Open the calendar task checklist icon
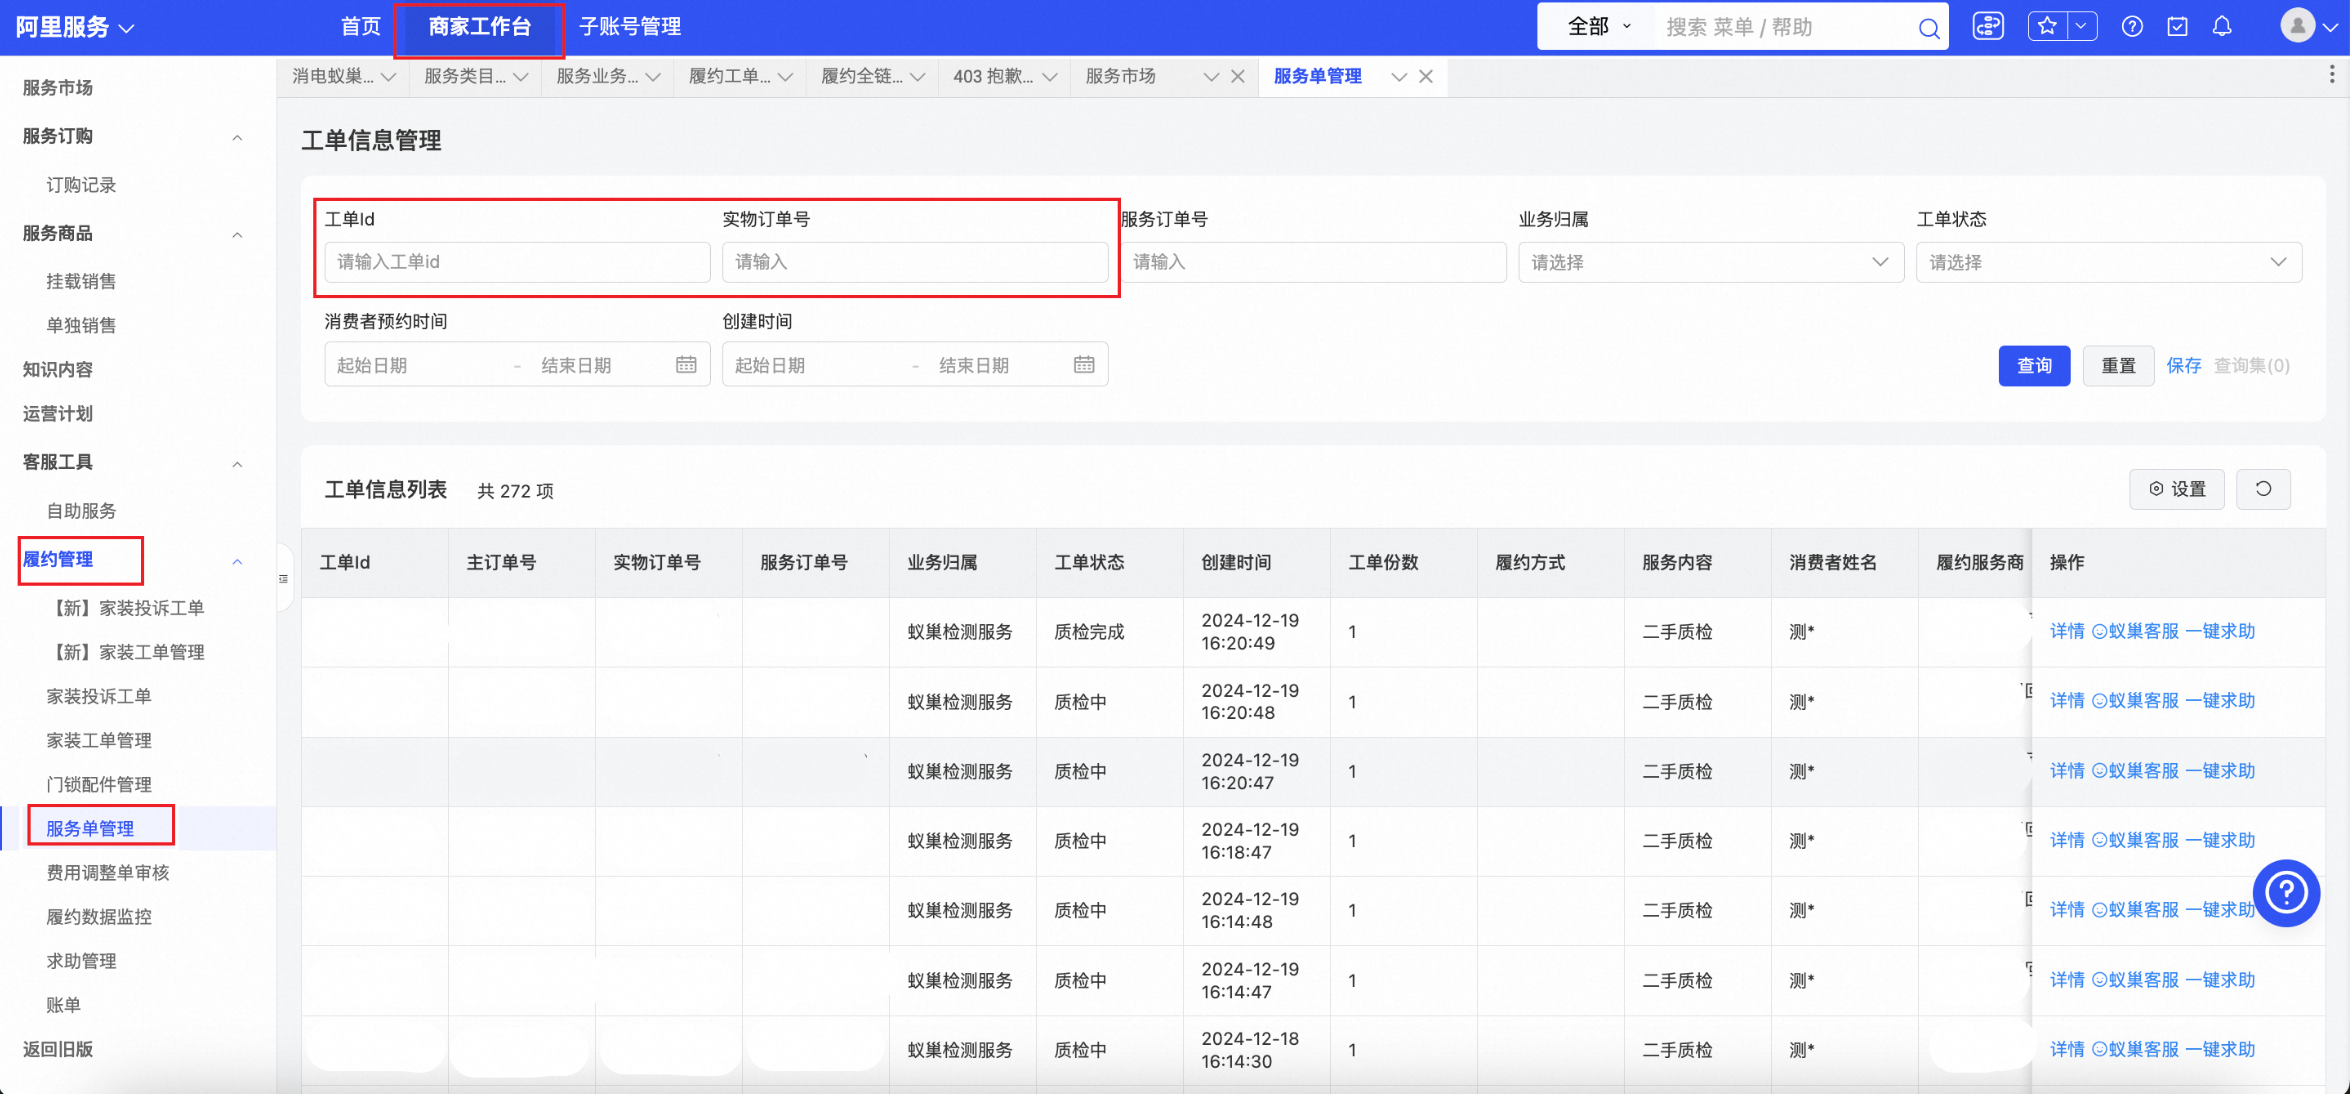This screenshot has width=2350, height=1094. [2177, 27]
